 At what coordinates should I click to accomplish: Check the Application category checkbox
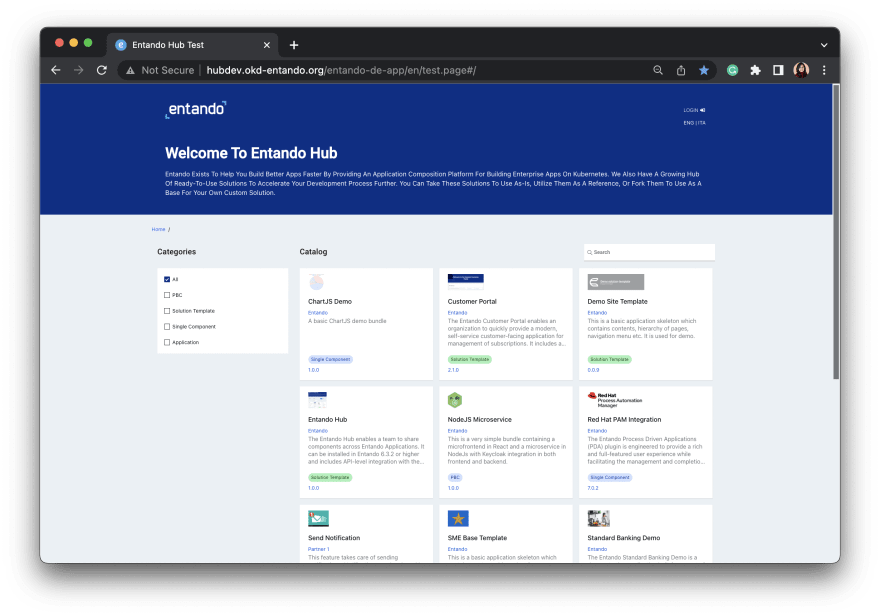167,342
